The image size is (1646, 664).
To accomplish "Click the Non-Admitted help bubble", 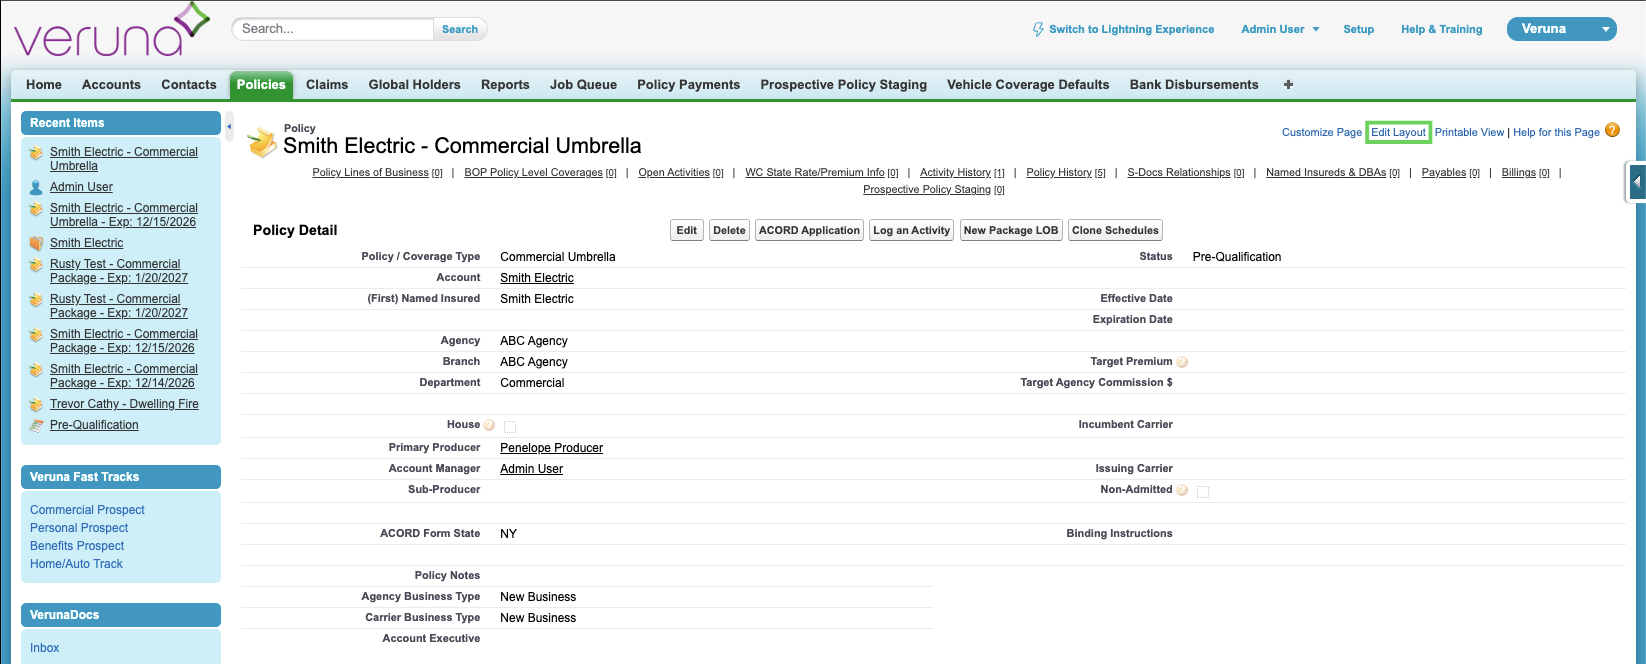I will coord(1182,490).
